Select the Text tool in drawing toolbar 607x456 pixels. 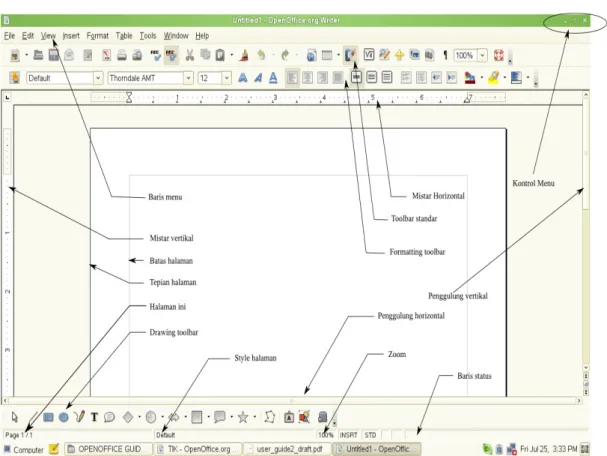tap(94, 417)
